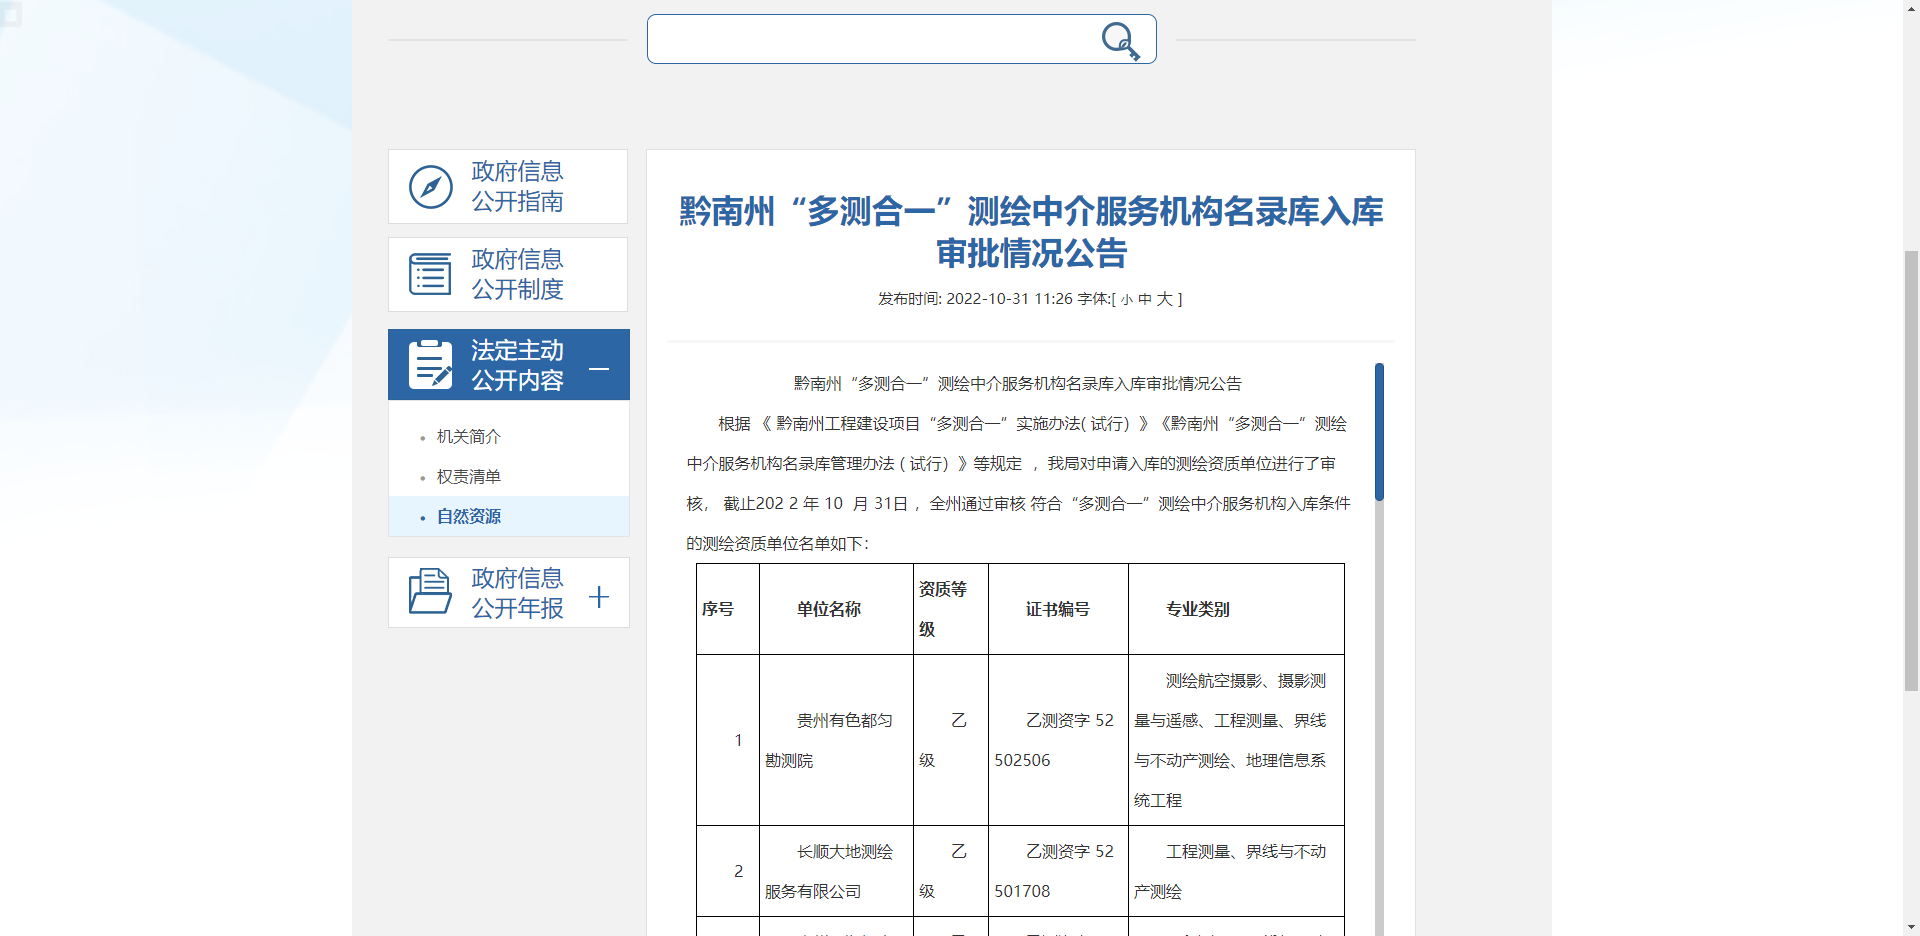Image resolution: width=1920 pixels, height=936 pixels.
Task: Expand the 法定主动公开内容 submenu section
Action: point(516,364)
